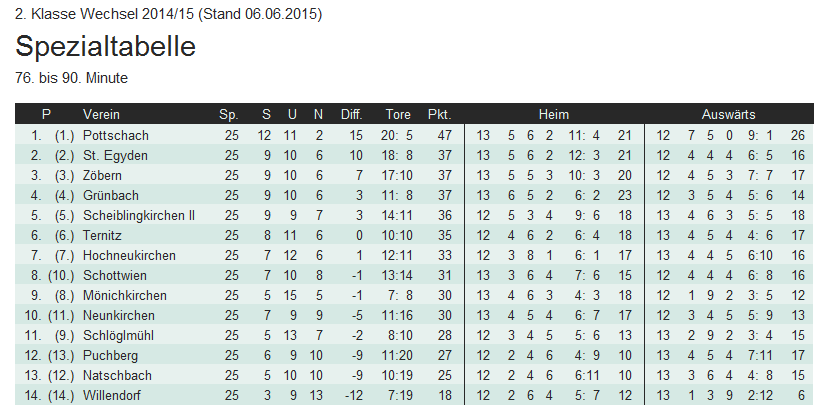The height and width of the screenshot is (412, 828).
Task: Click Mönichkirchen in the table
Action: coord(121,295)
